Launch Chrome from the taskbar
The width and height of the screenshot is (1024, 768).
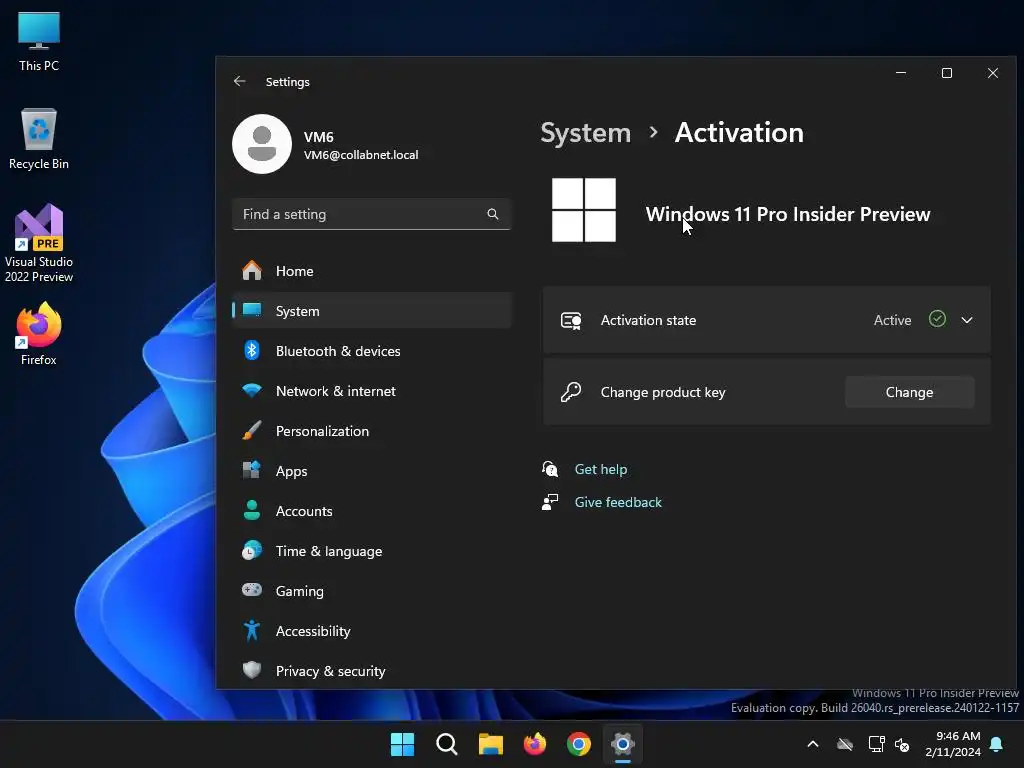point(579,744)
